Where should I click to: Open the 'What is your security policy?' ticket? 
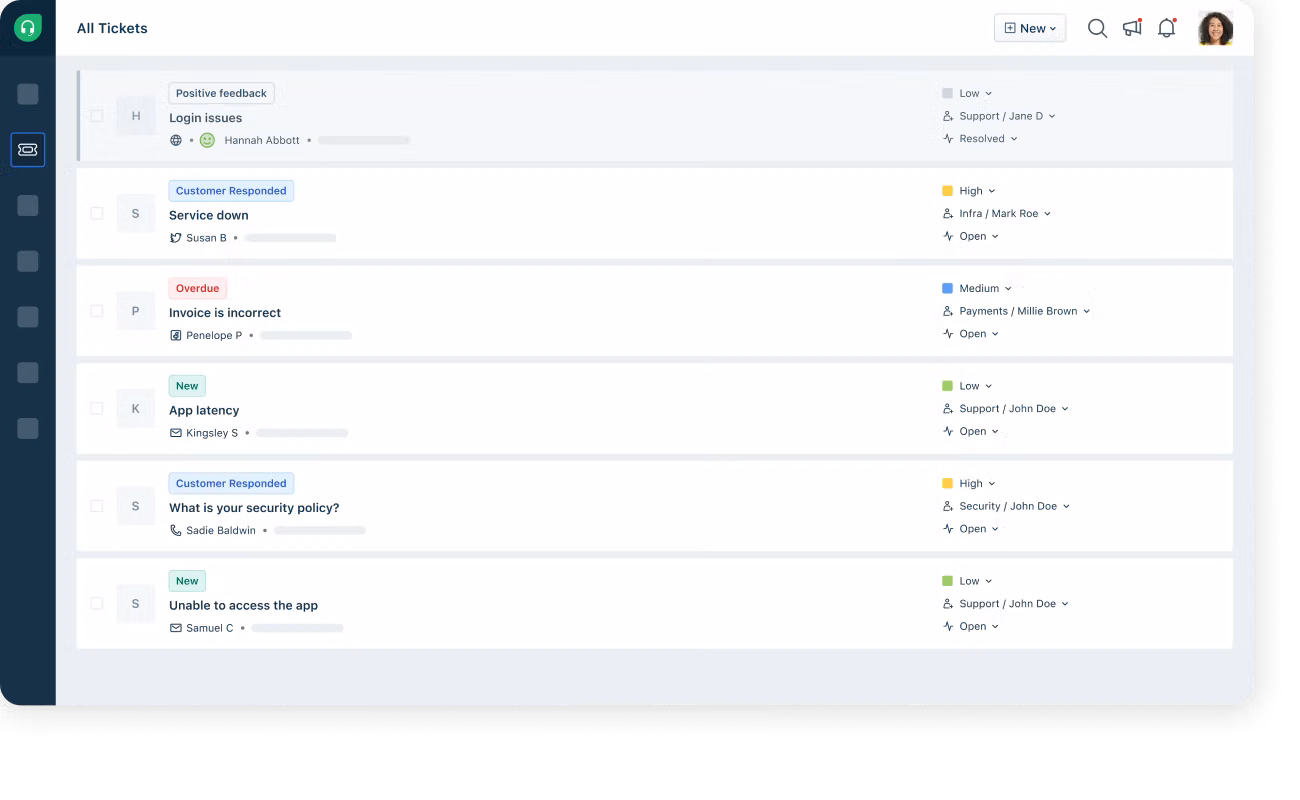coord(254,508)
